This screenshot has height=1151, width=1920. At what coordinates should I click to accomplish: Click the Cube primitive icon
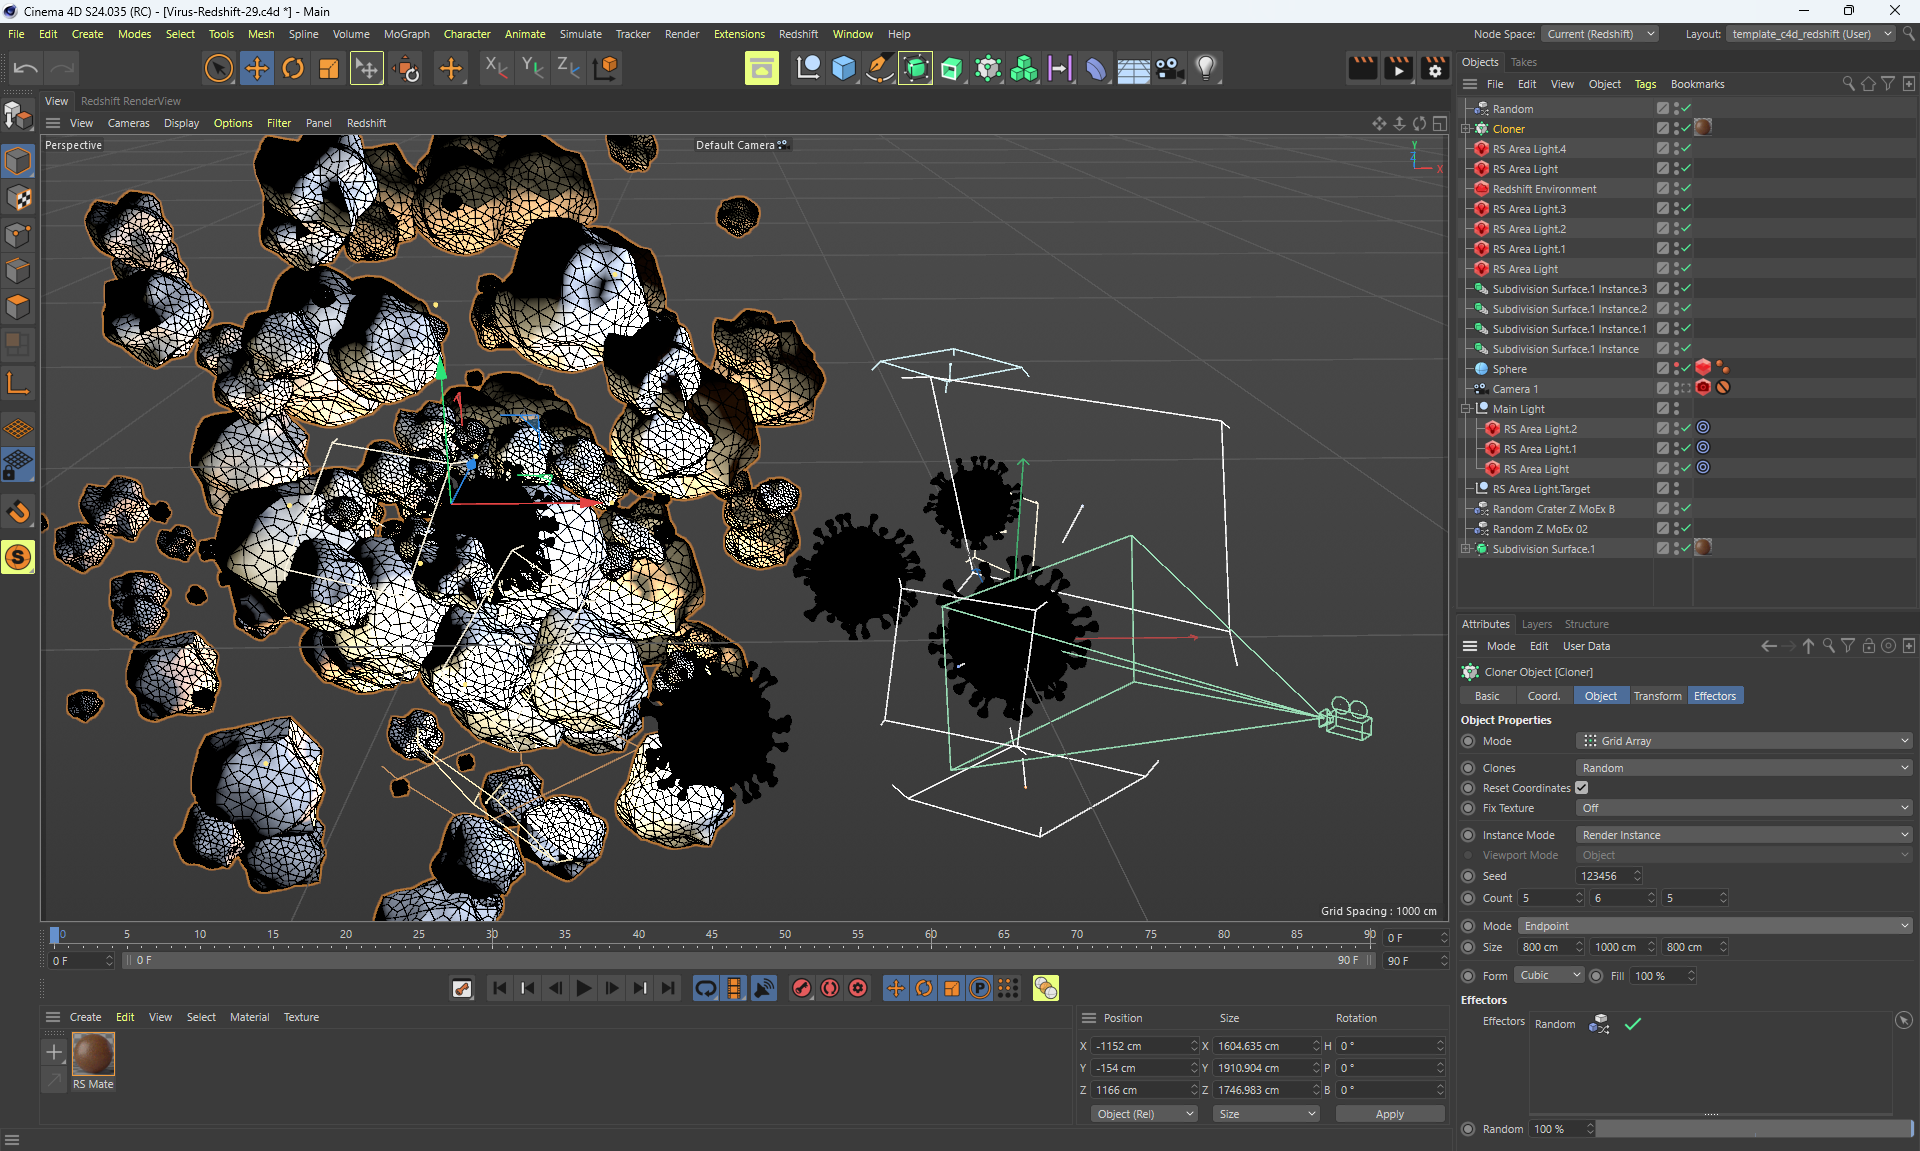point(844,68)
